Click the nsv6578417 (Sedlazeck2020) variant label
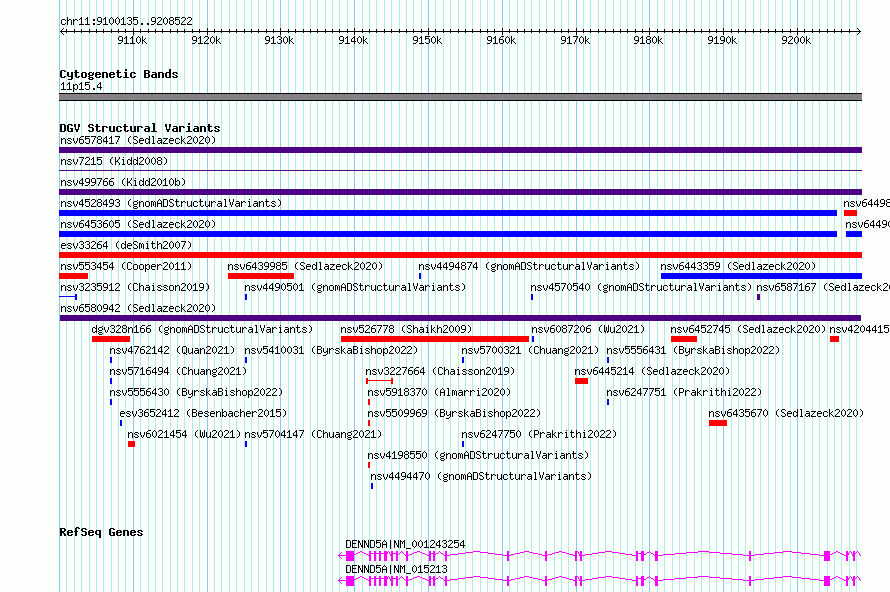 click(x=138, y=140)
